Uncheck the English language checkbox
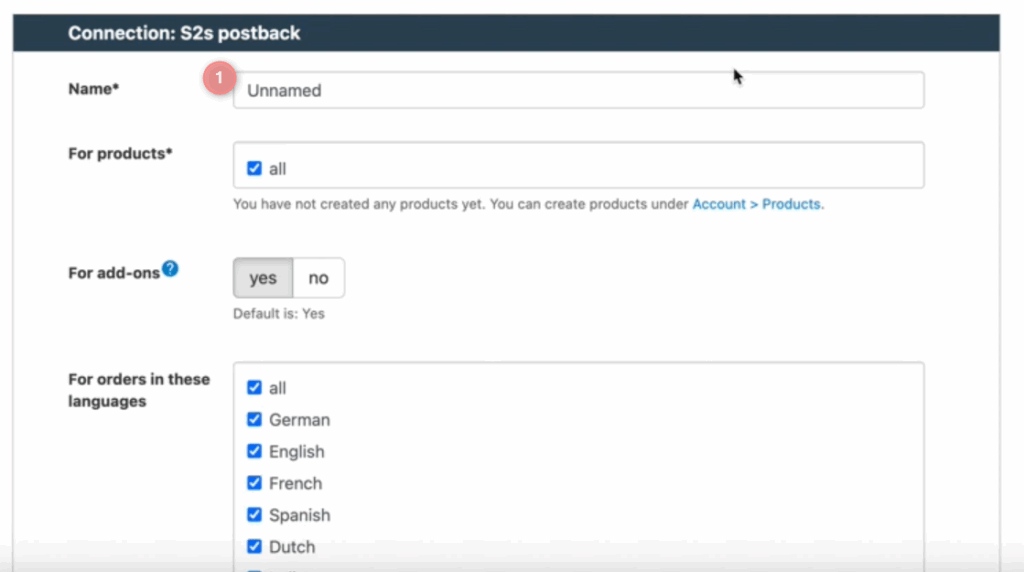The width and height of the screenshot is (1024, 572). point(254,452)
